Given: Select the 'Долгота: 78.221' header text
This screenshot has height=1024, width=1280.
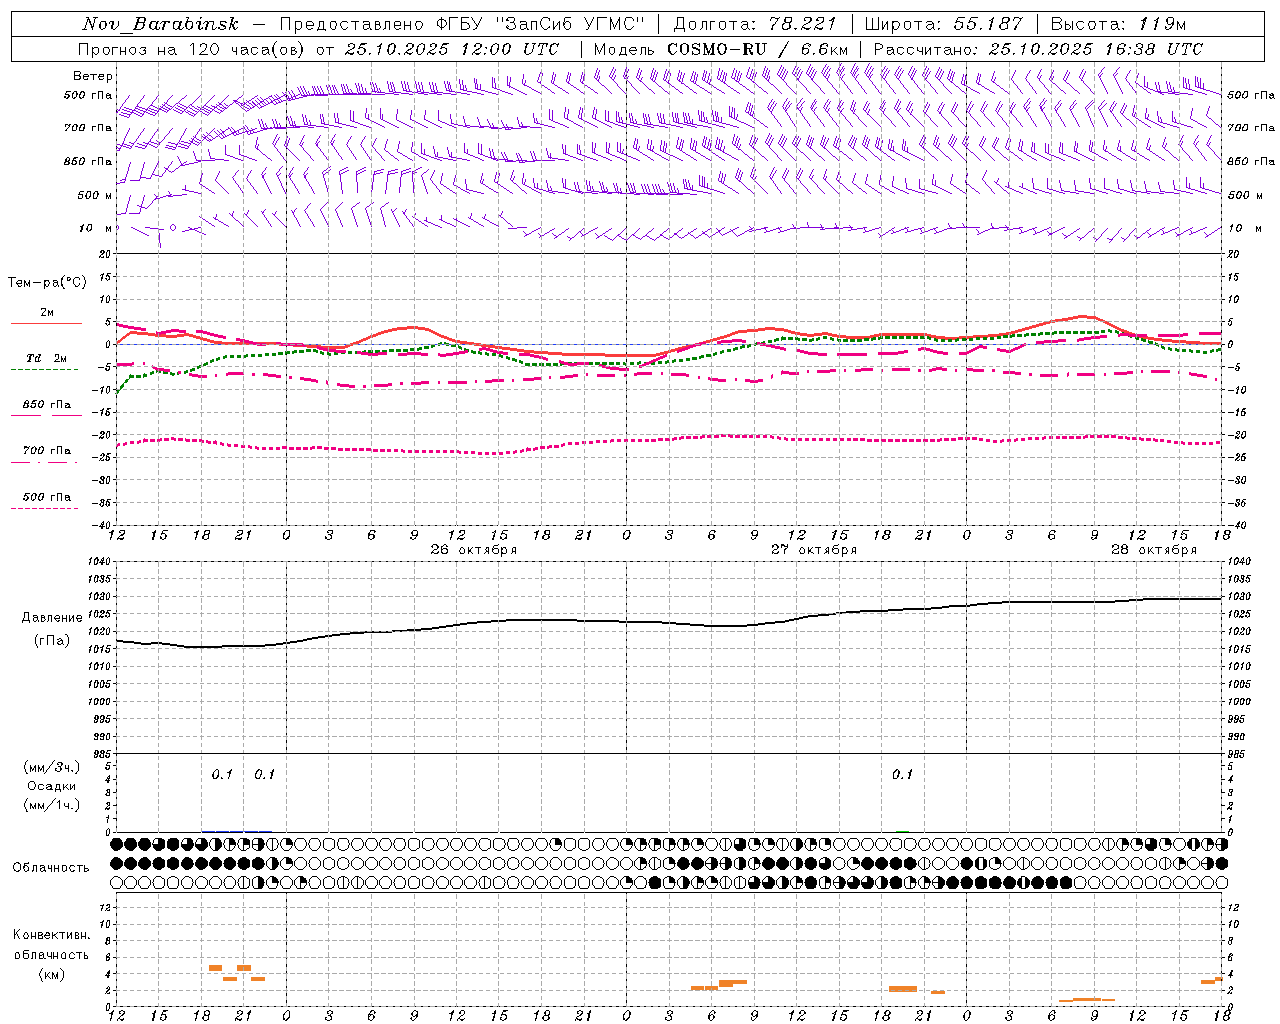Looking at the screenshot, I should (x=755, y=24).
